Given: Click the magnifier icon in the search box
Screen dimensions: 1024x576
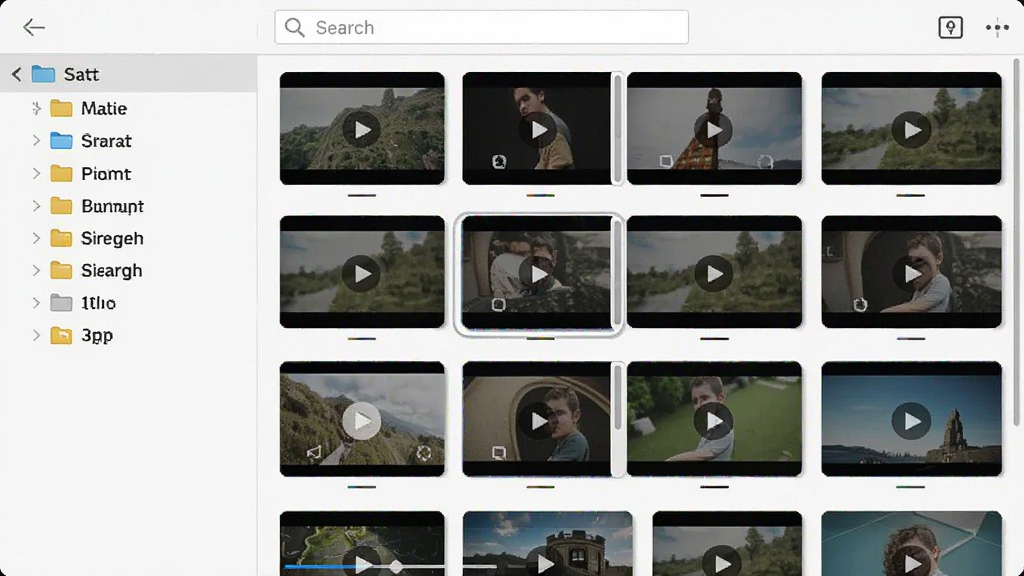Looking at the screenshot, I should click(295, 27).
